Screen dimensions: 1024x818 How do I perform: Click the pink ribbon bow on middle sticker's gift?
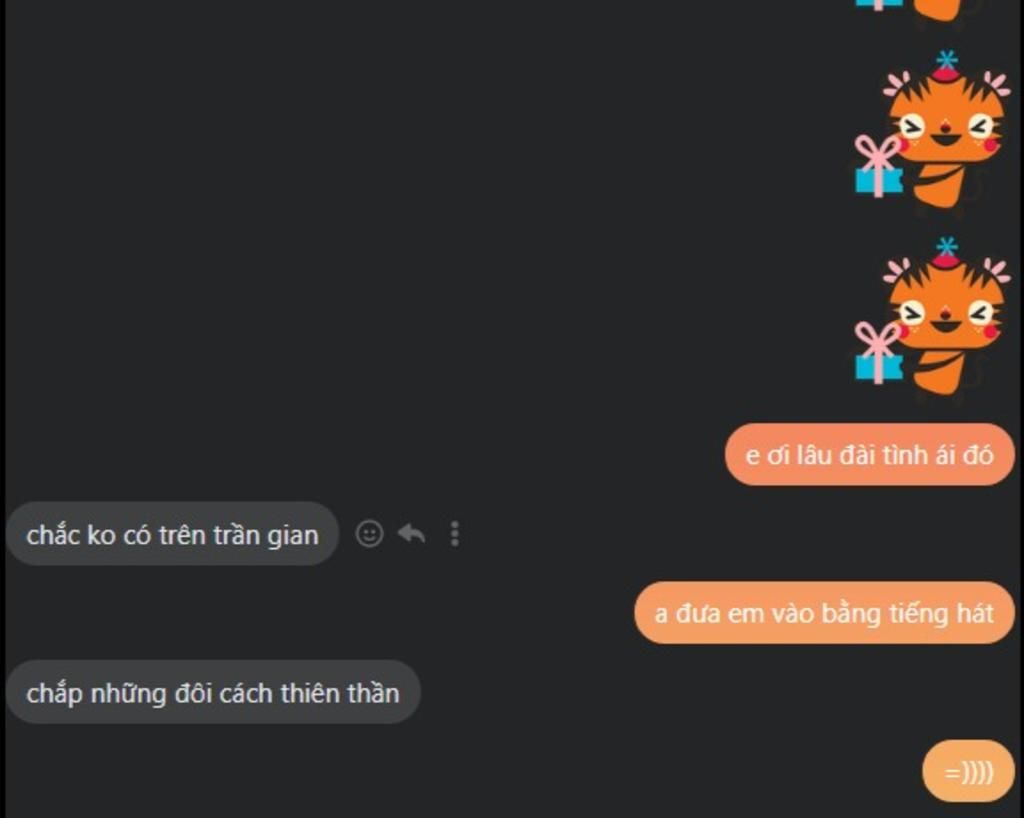877,152
